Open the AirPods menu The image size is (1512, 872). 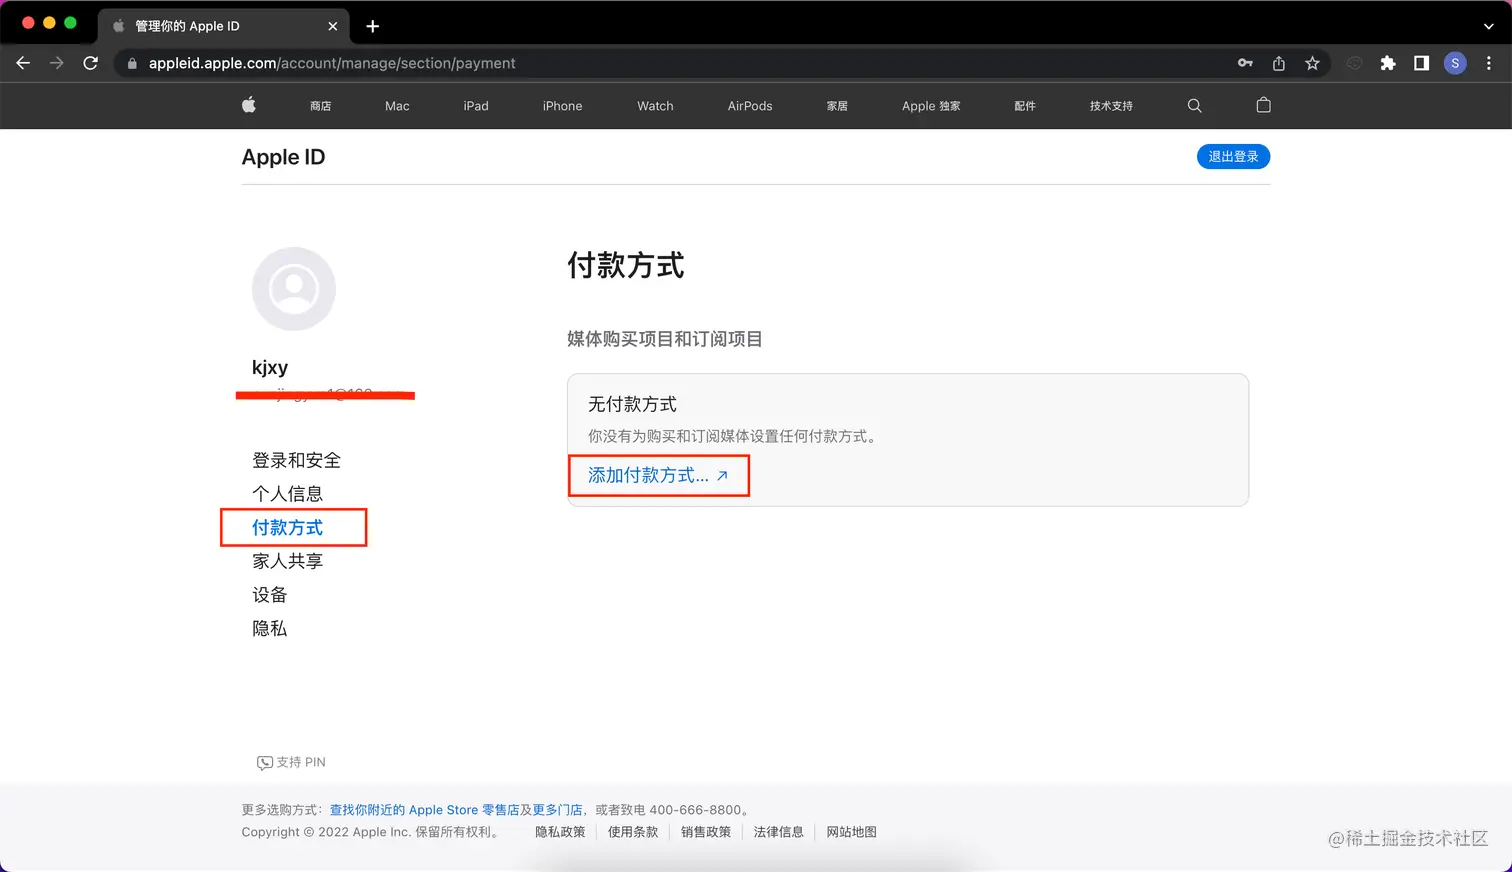750,106
